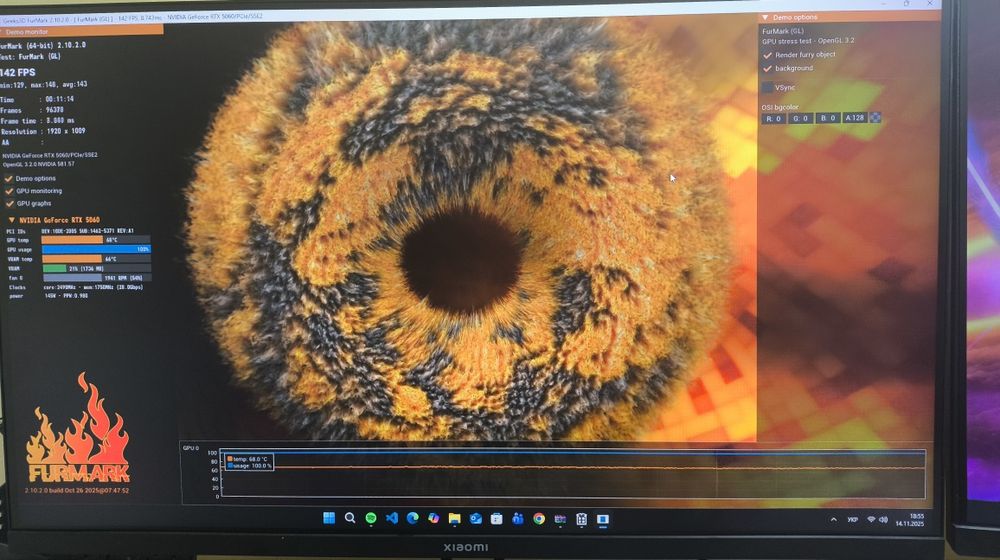Screen dimensions: 1000x560
Task: Toggle Demo options checkbox in monitor
Action: [x=9, y=179]
